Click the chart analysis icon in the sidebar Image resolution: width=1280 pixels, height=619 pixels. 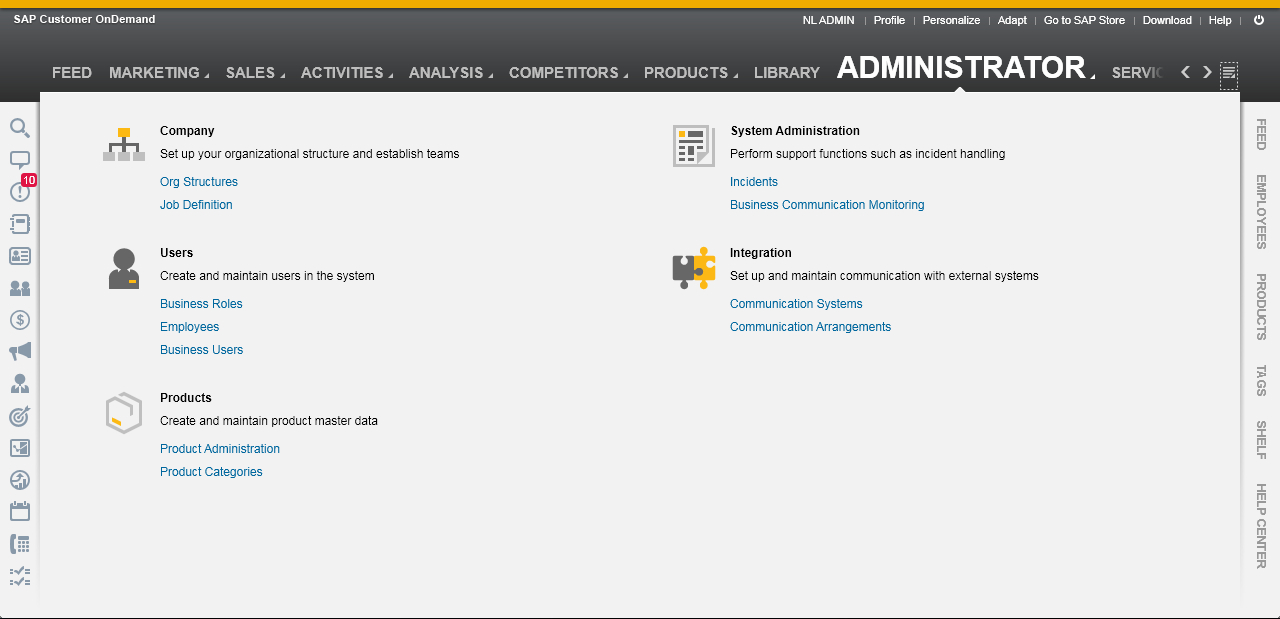20,448
